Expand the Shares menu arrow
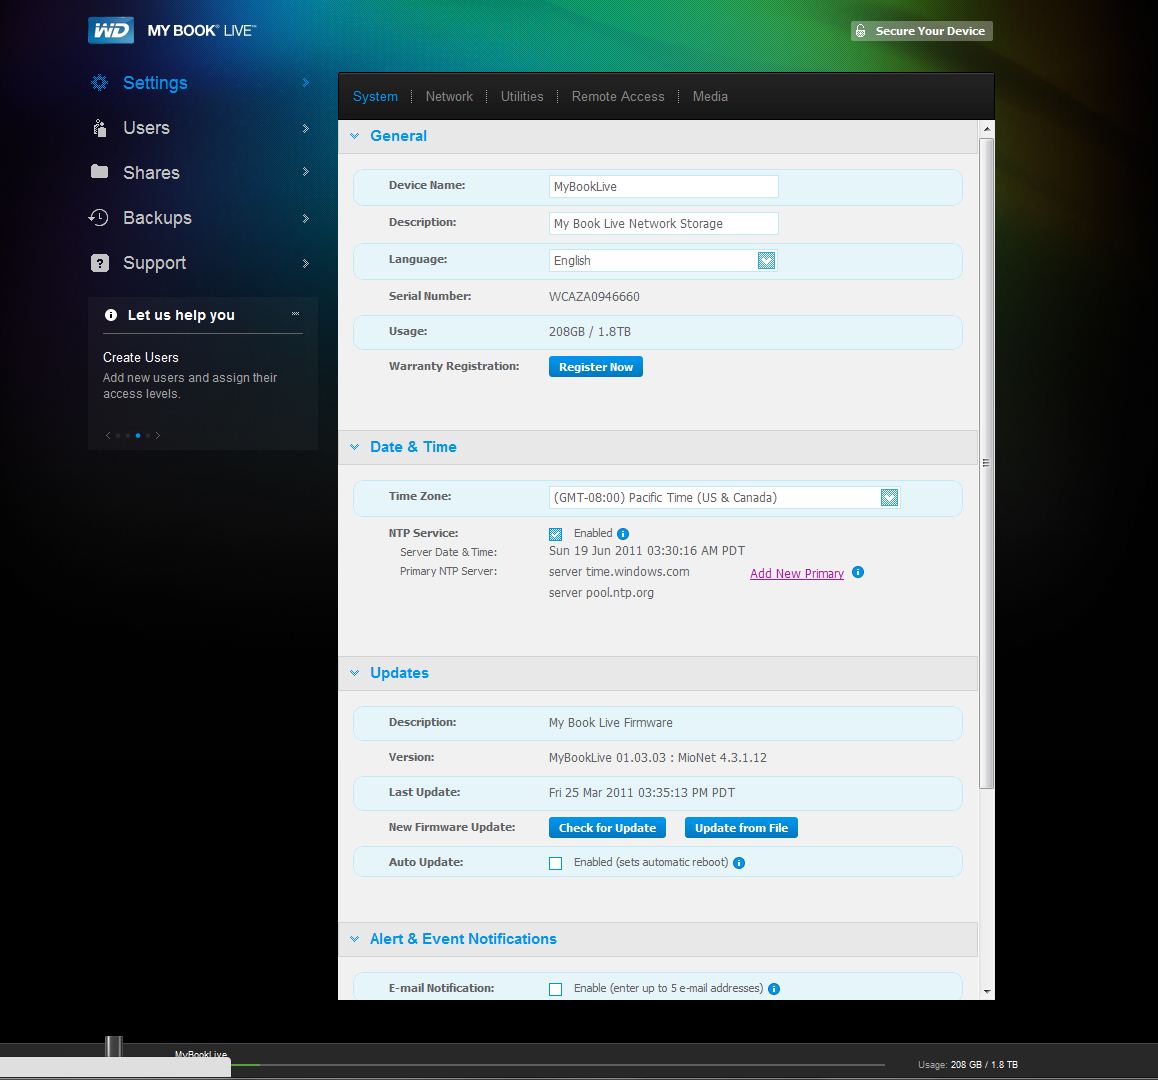Image resolution: width=1158 pixels, height=1080 pixels. tap(305, 171)
